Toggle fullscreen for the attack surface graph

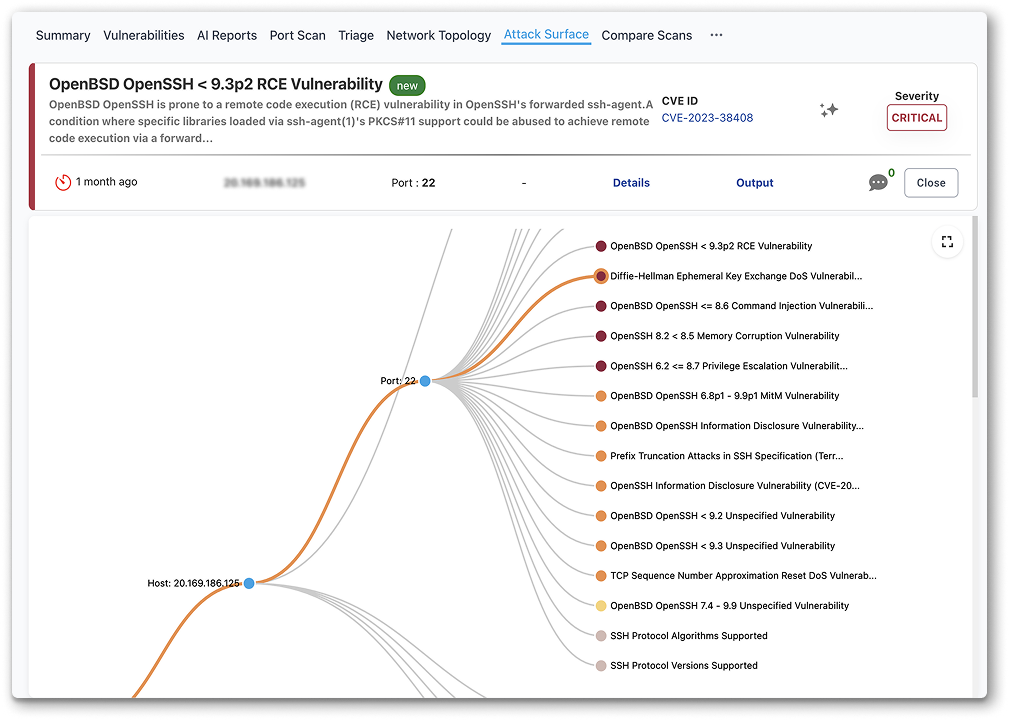(947, 242)
